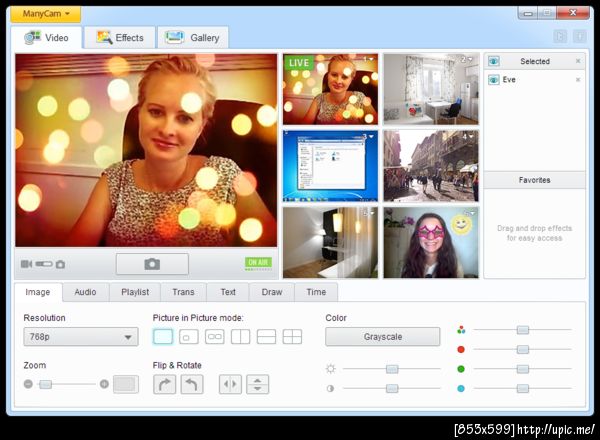Screen dimensions: 600x440
Task: Open the Resolution 768p dropdown
Action: pos(81,337)
